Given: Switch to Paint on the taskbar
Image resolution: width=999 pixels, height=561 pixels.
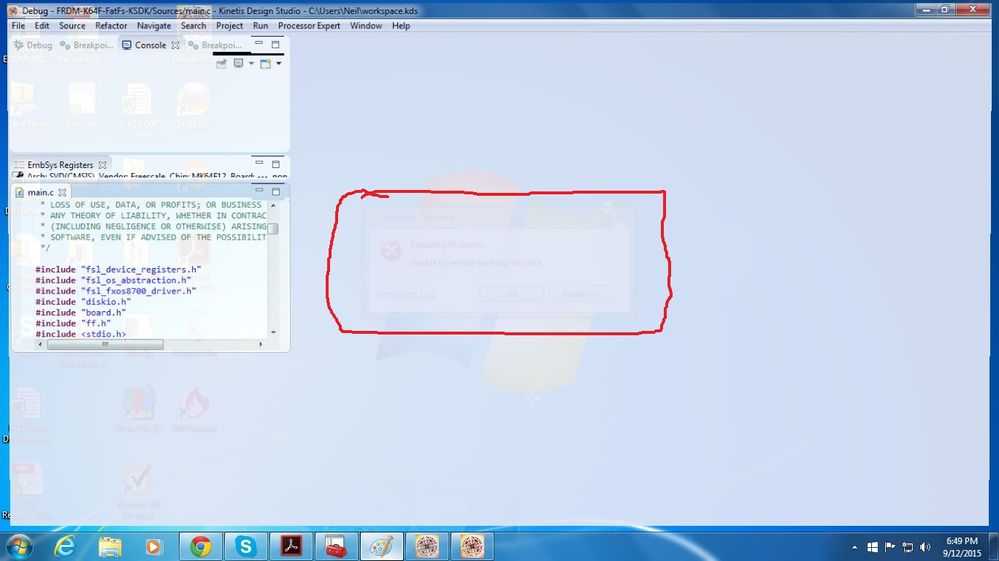Looking at the screenshot, I should (382, 546).
